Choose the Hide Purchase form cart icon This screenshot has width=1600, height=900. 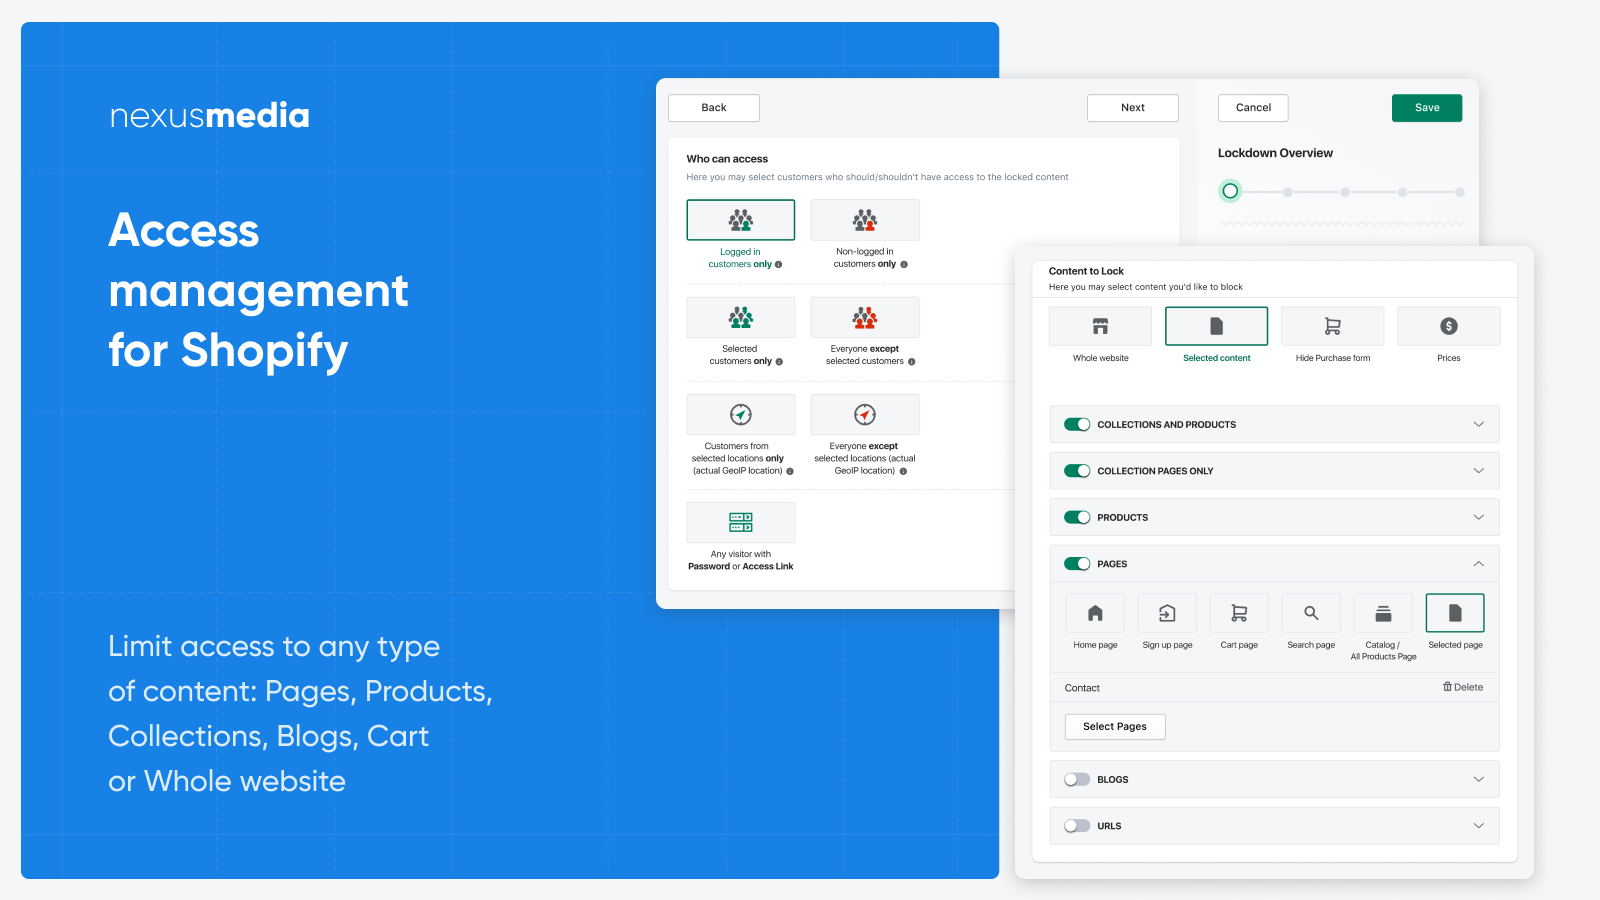[x=1333, y=326]
